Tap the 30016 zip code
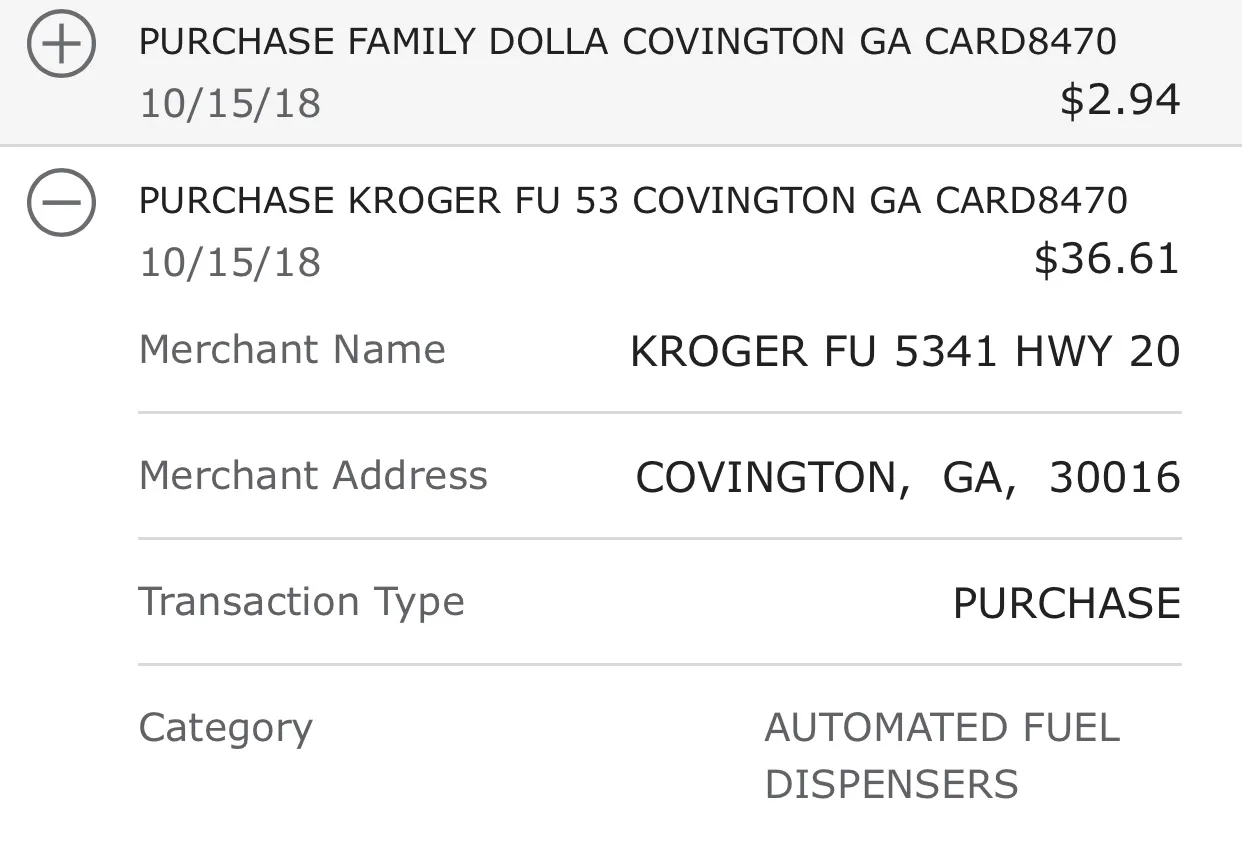 [x=1114, y=478]
